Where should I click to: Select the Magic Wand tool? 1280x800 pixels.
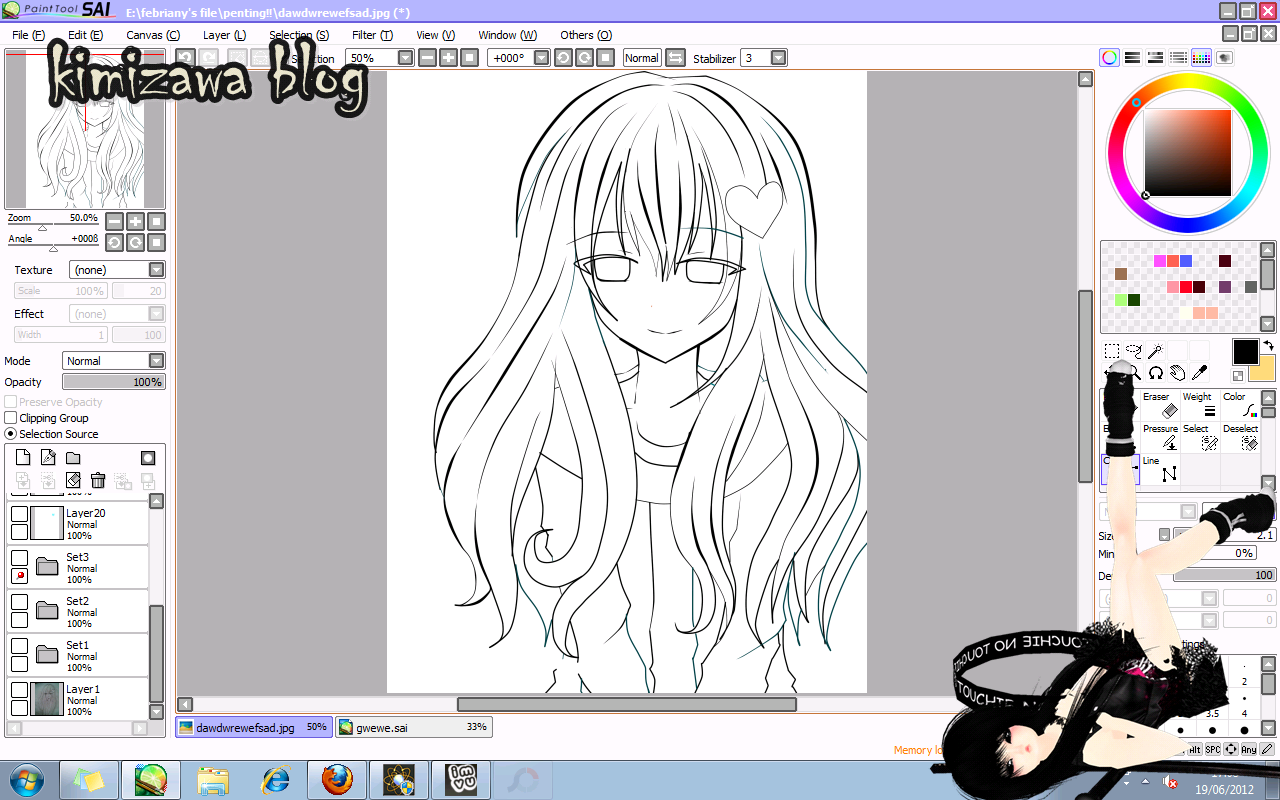(1153, 351)
